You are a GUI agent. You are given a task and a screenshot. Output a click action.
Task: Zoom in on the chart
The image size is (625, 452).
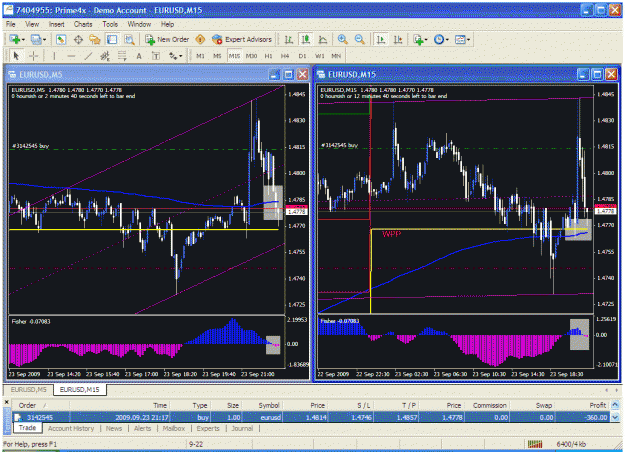click(x=342, y=39)
